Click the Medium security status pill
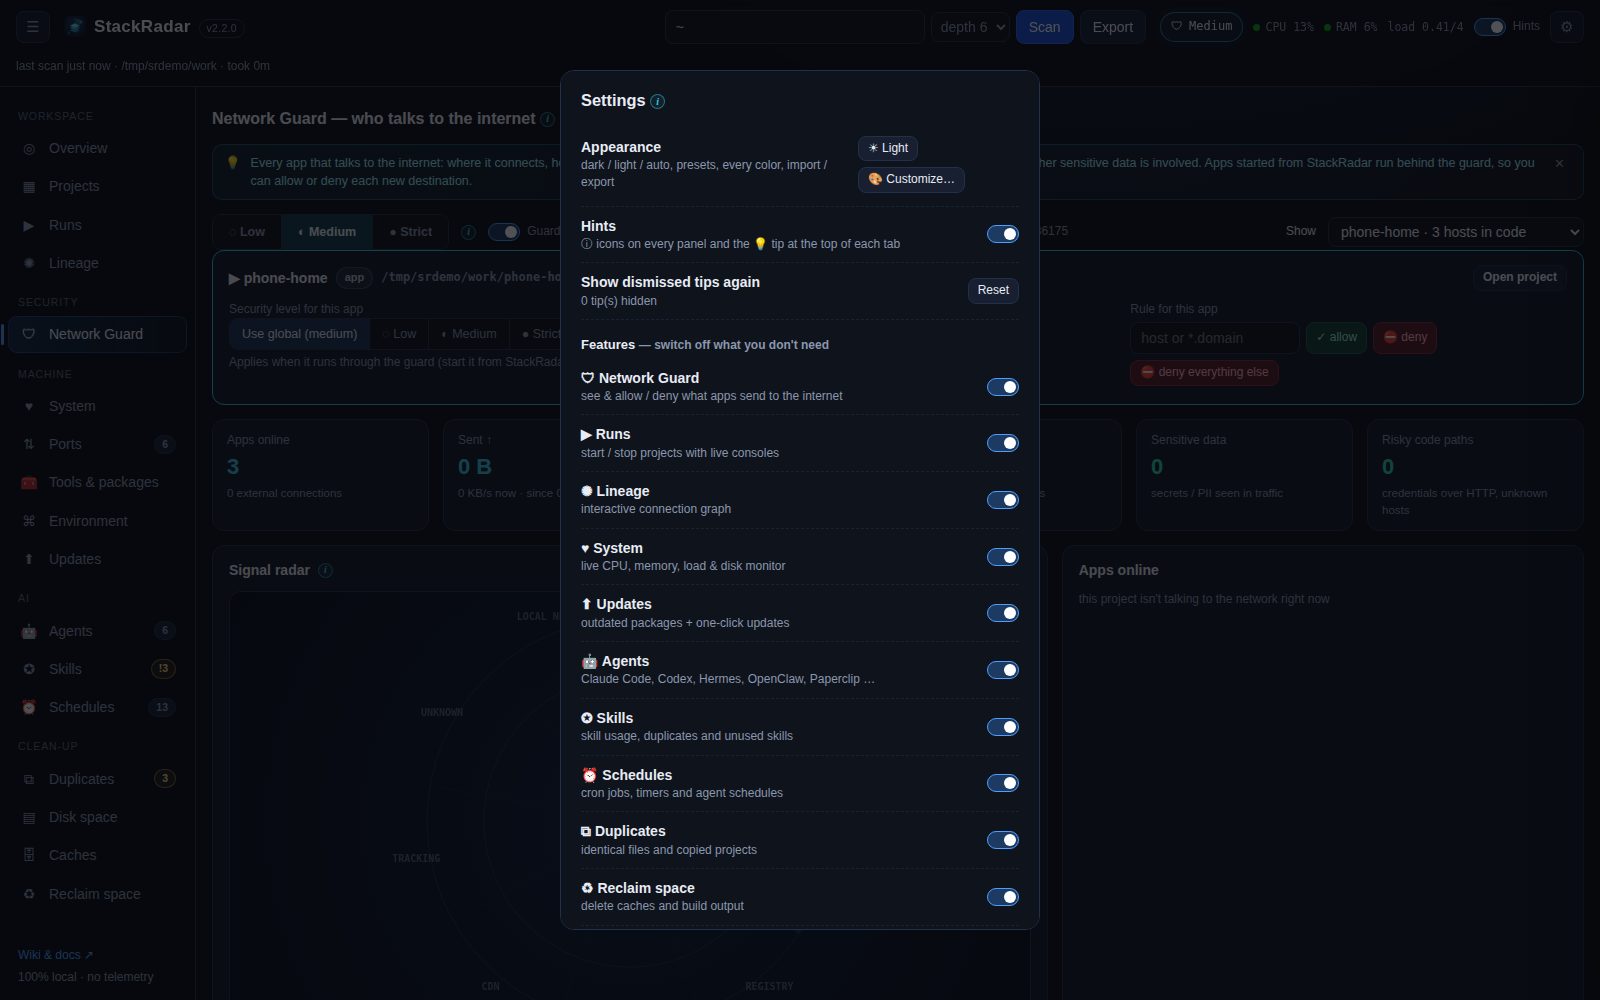The image size is (1600, 1000). [1201, 27]
